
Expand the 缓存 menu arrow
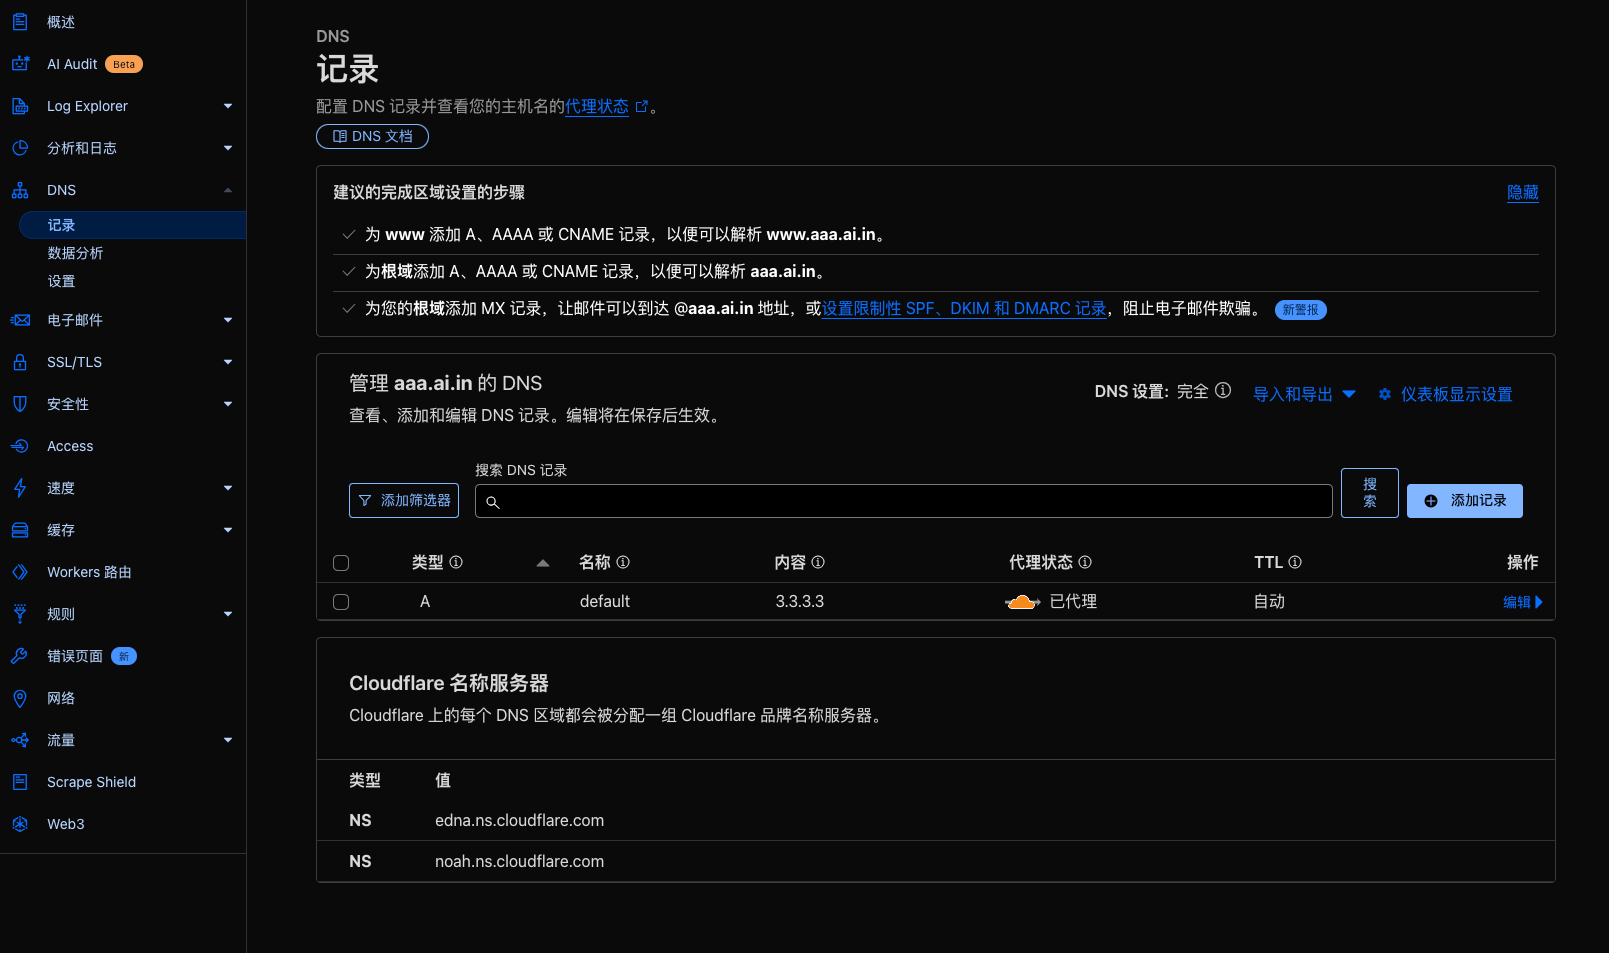pyautogui.click(x=228, y=530)
